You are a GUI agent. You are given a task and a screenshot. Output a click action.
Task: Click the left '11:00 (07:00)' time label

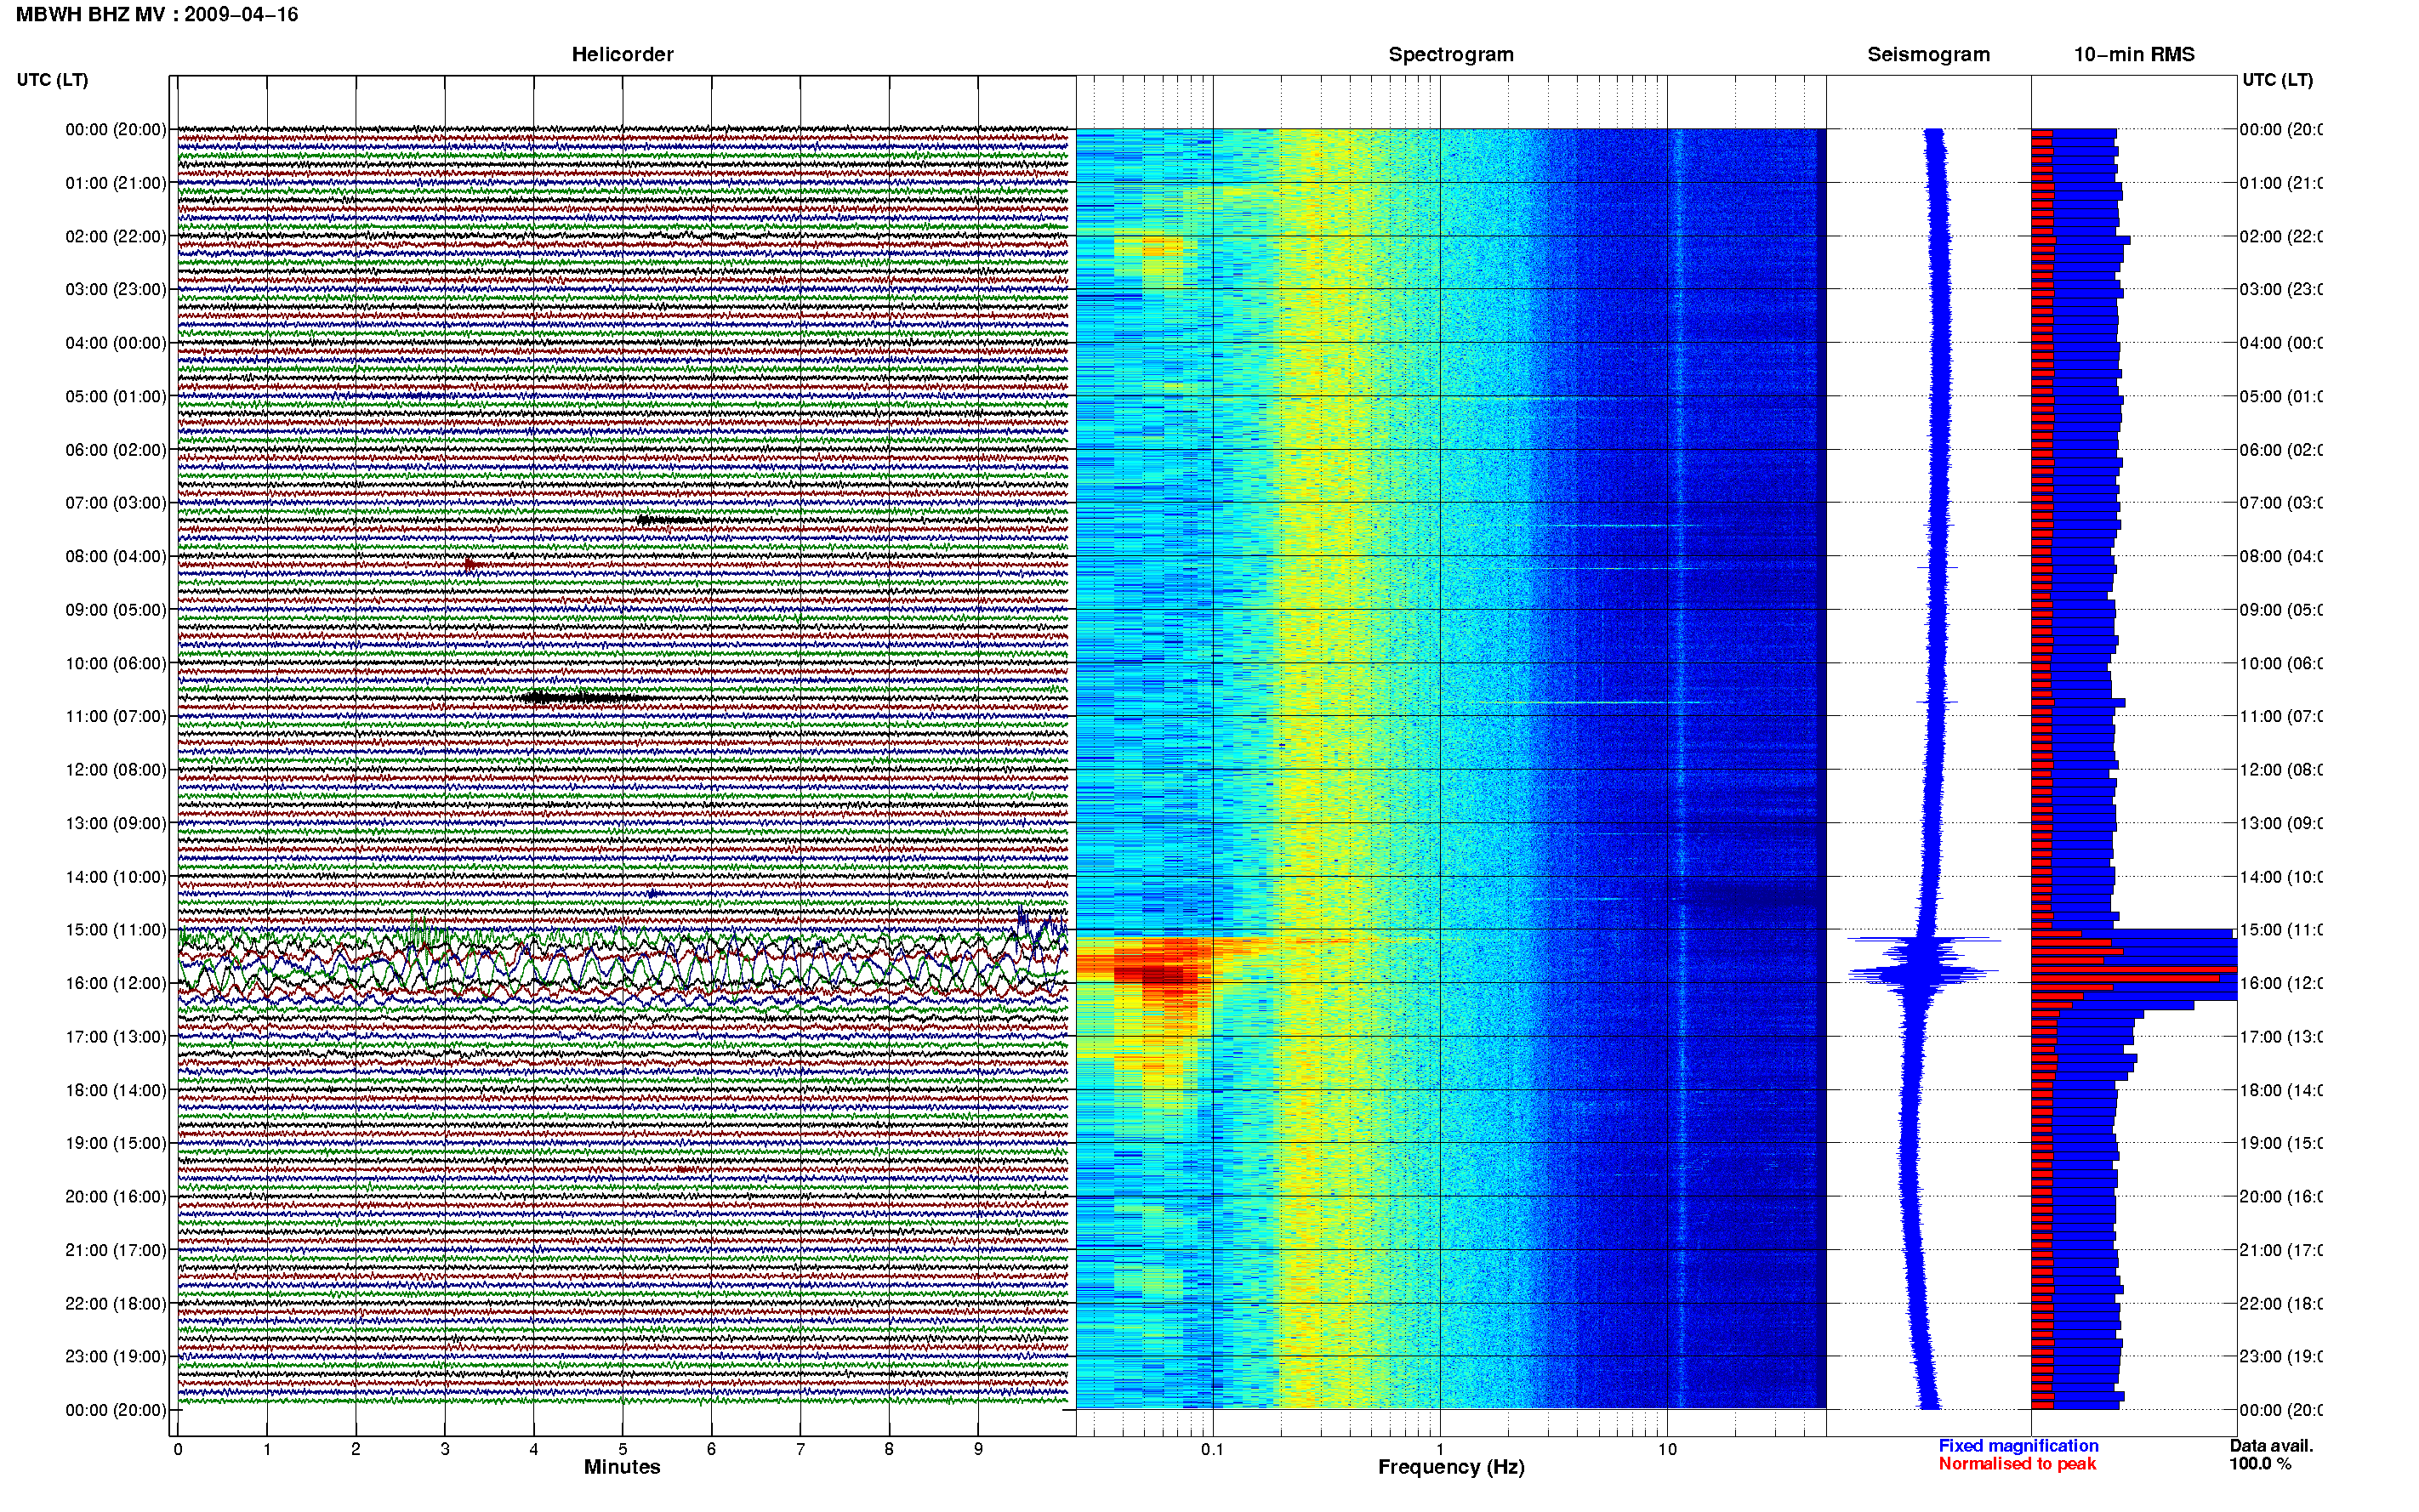coord(116,716)
